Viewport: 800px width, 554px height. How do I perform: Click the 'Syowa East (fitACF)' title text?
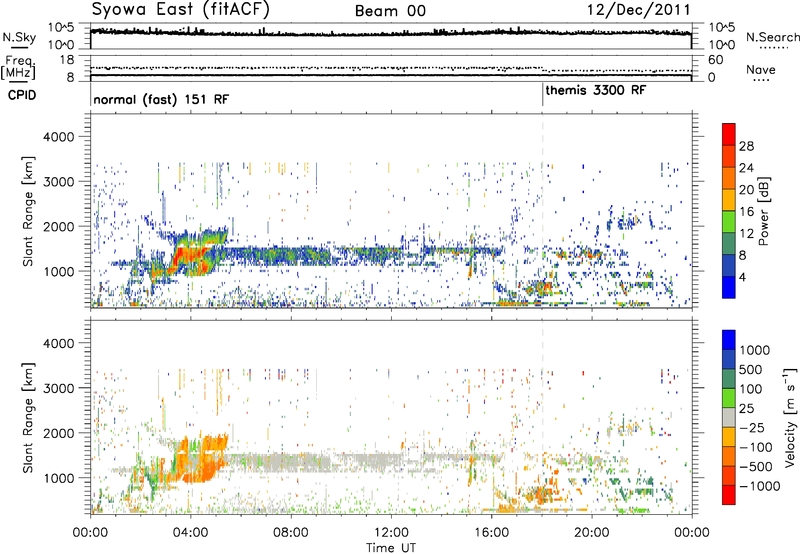click(x=181, y=10)
